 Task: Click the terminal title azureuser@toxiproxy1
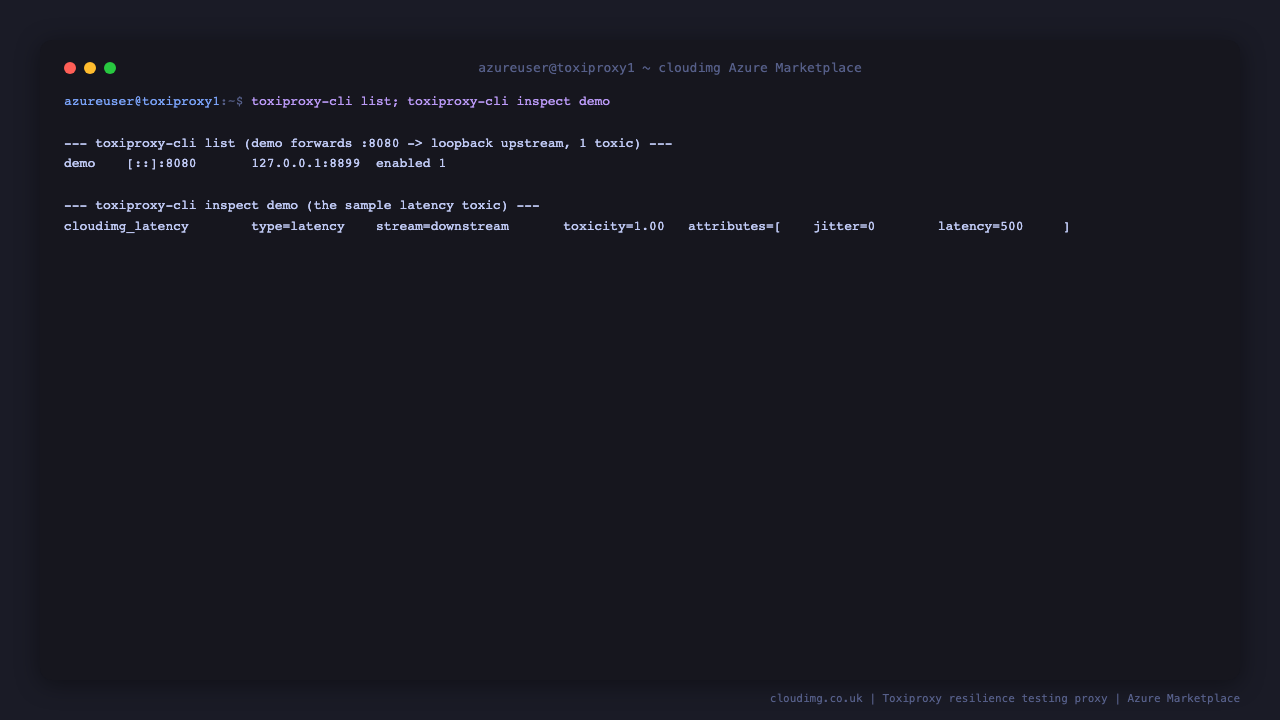pyautogui.click(x=556, y=68)
